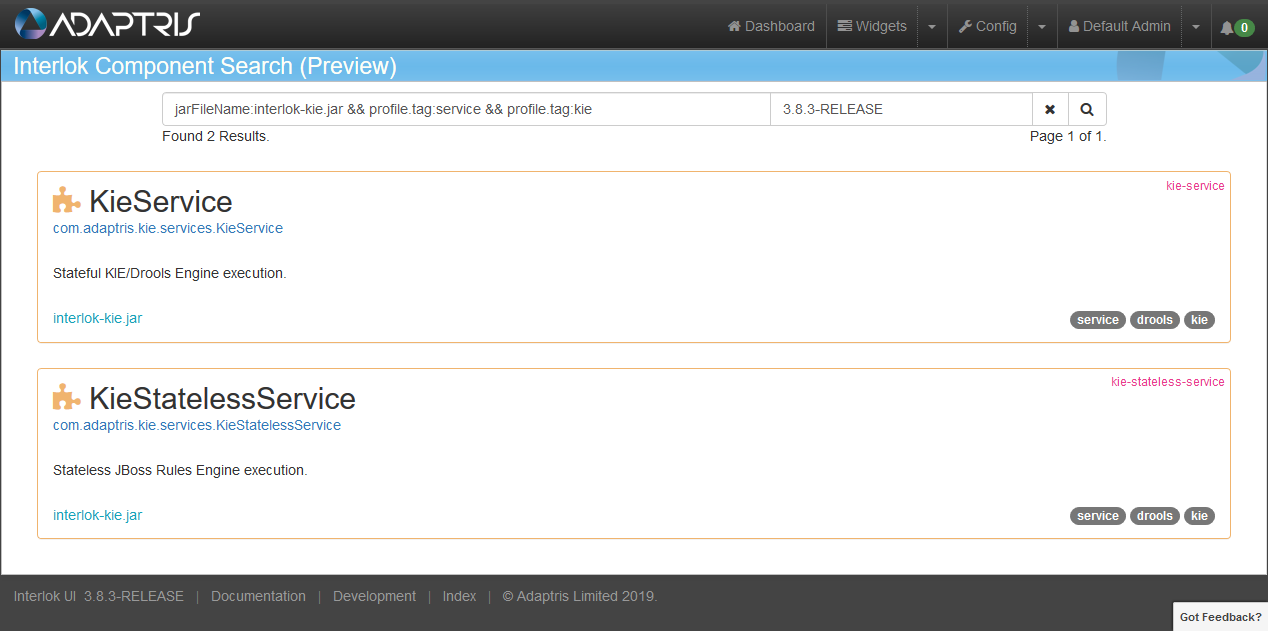The height and width of the screenshot is (631, 1268).
Task: Select the kie tag on KieService
Action: (1200, 320)
